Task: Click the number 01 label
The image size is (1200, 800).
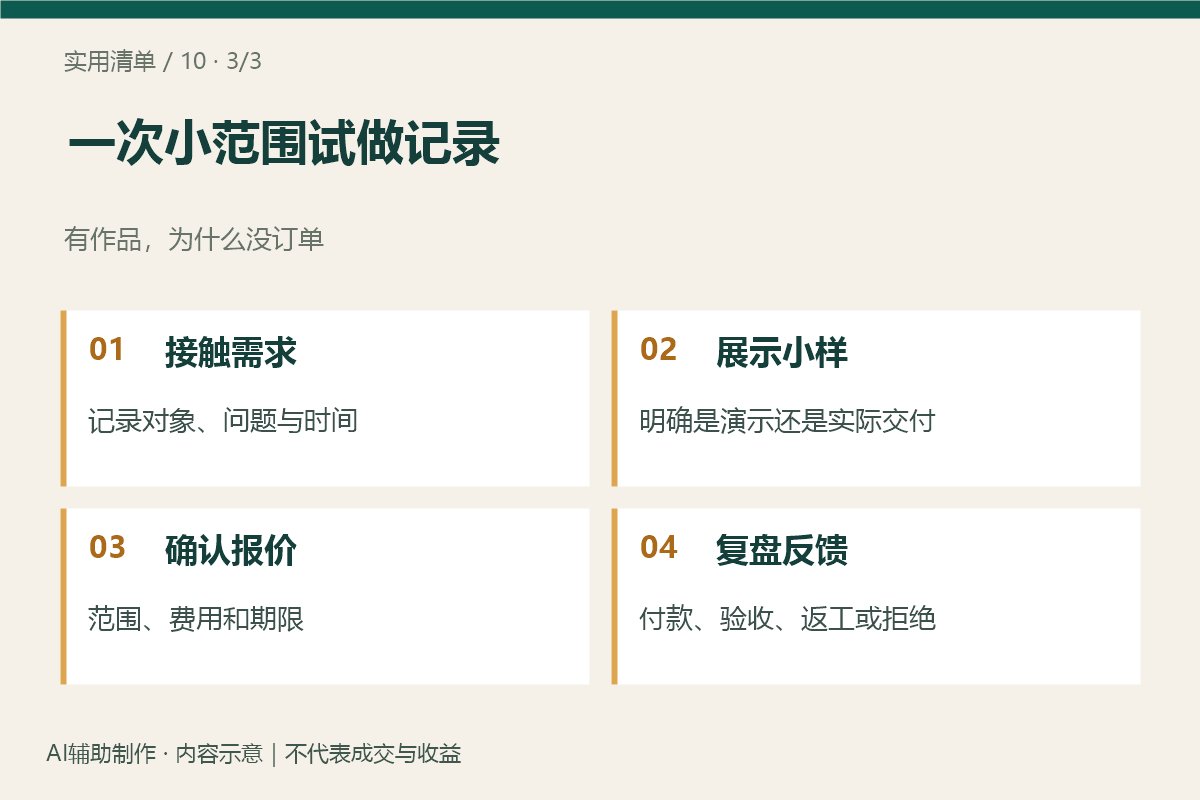Action: click(x=107, y=350)
